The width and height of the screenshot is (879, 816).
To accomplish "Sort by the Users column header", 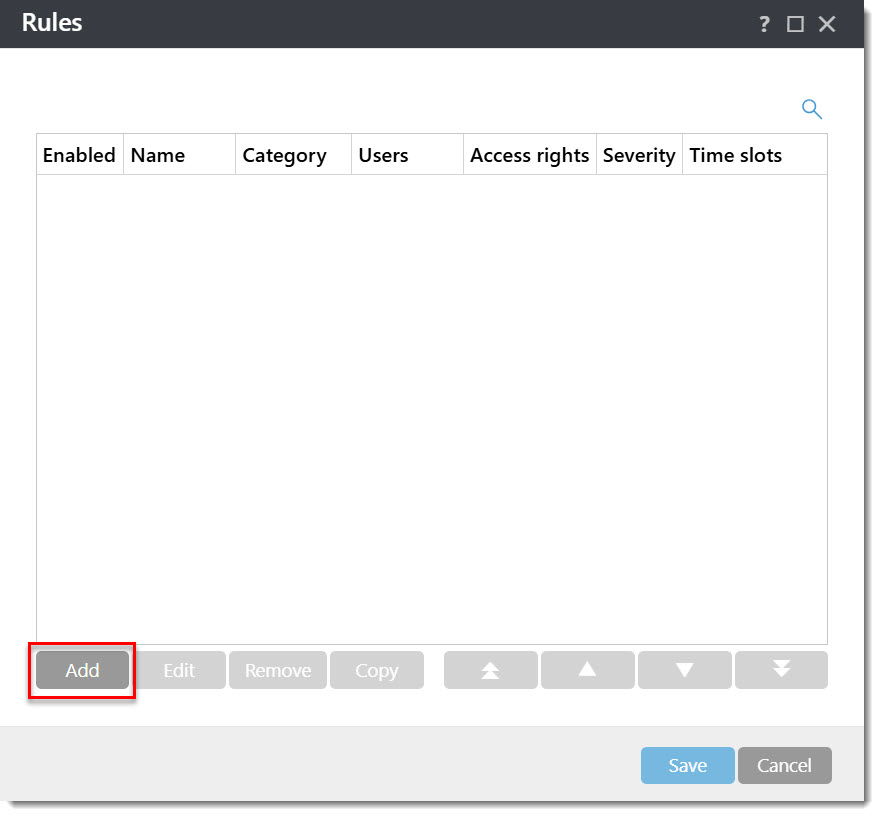I will 408,155.
